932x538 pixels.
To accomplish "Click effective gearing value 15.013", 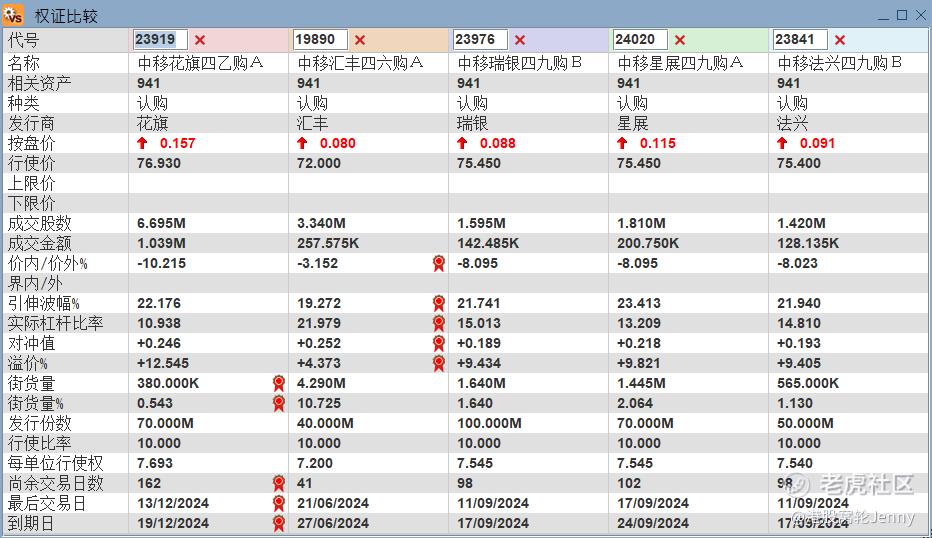I will click(x=478, y=323).
